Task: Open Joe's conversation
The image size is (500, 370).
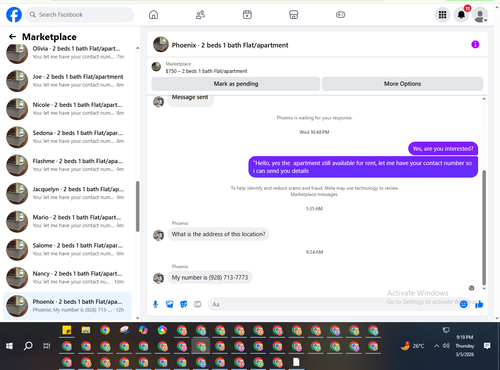Action: 67,81
